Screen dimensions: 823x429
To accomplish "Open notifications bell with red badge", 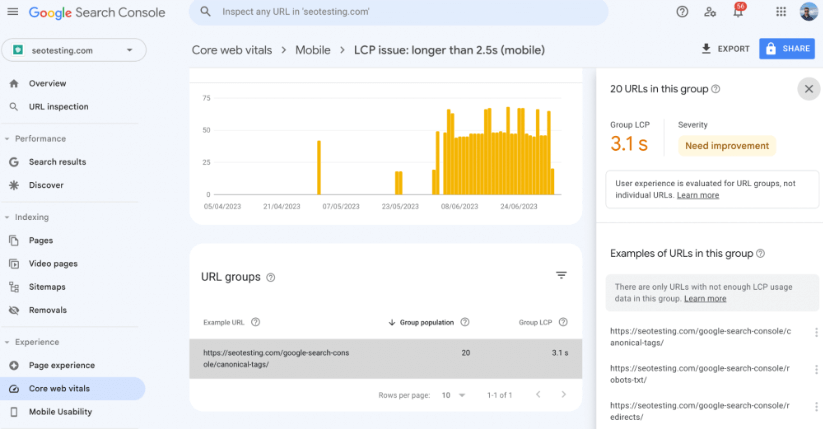I will click(738, 11).
